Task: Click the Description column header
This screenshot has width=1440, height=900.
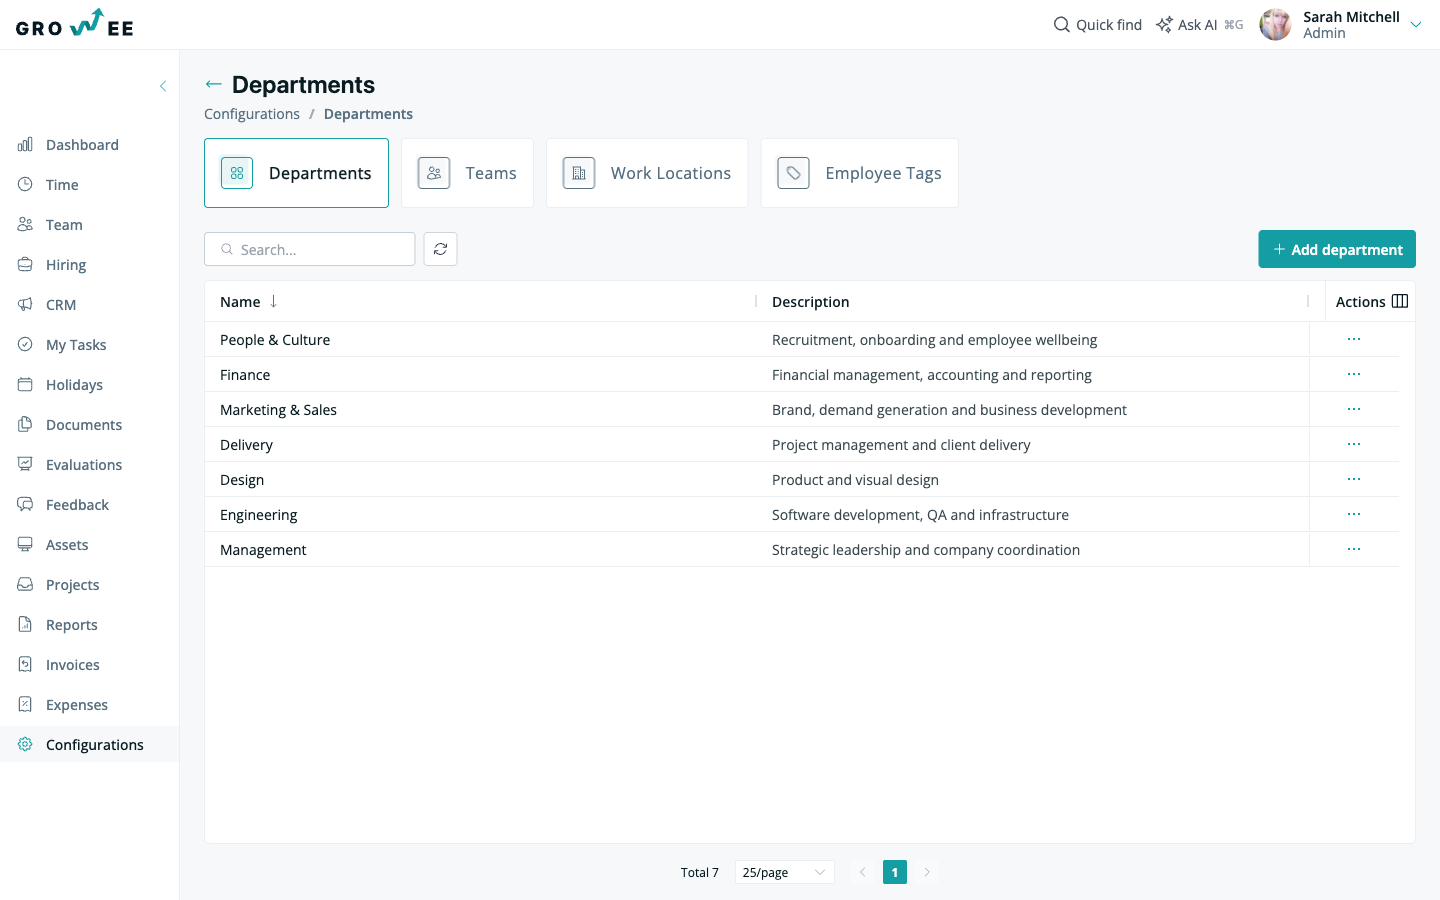Action: point(811,302)
